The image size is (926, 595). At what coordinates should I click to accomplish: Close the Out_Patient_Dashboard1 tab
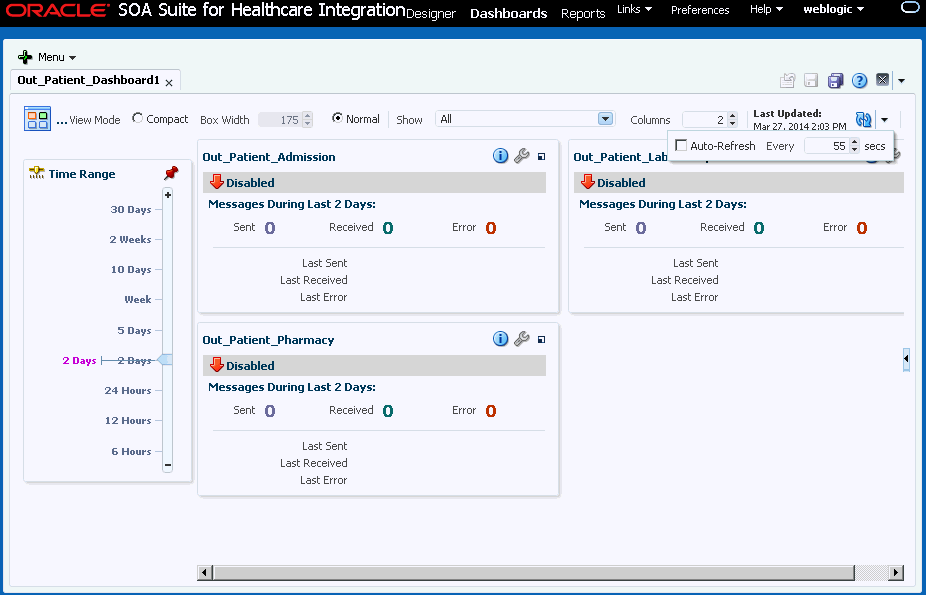tap(169, 83)
